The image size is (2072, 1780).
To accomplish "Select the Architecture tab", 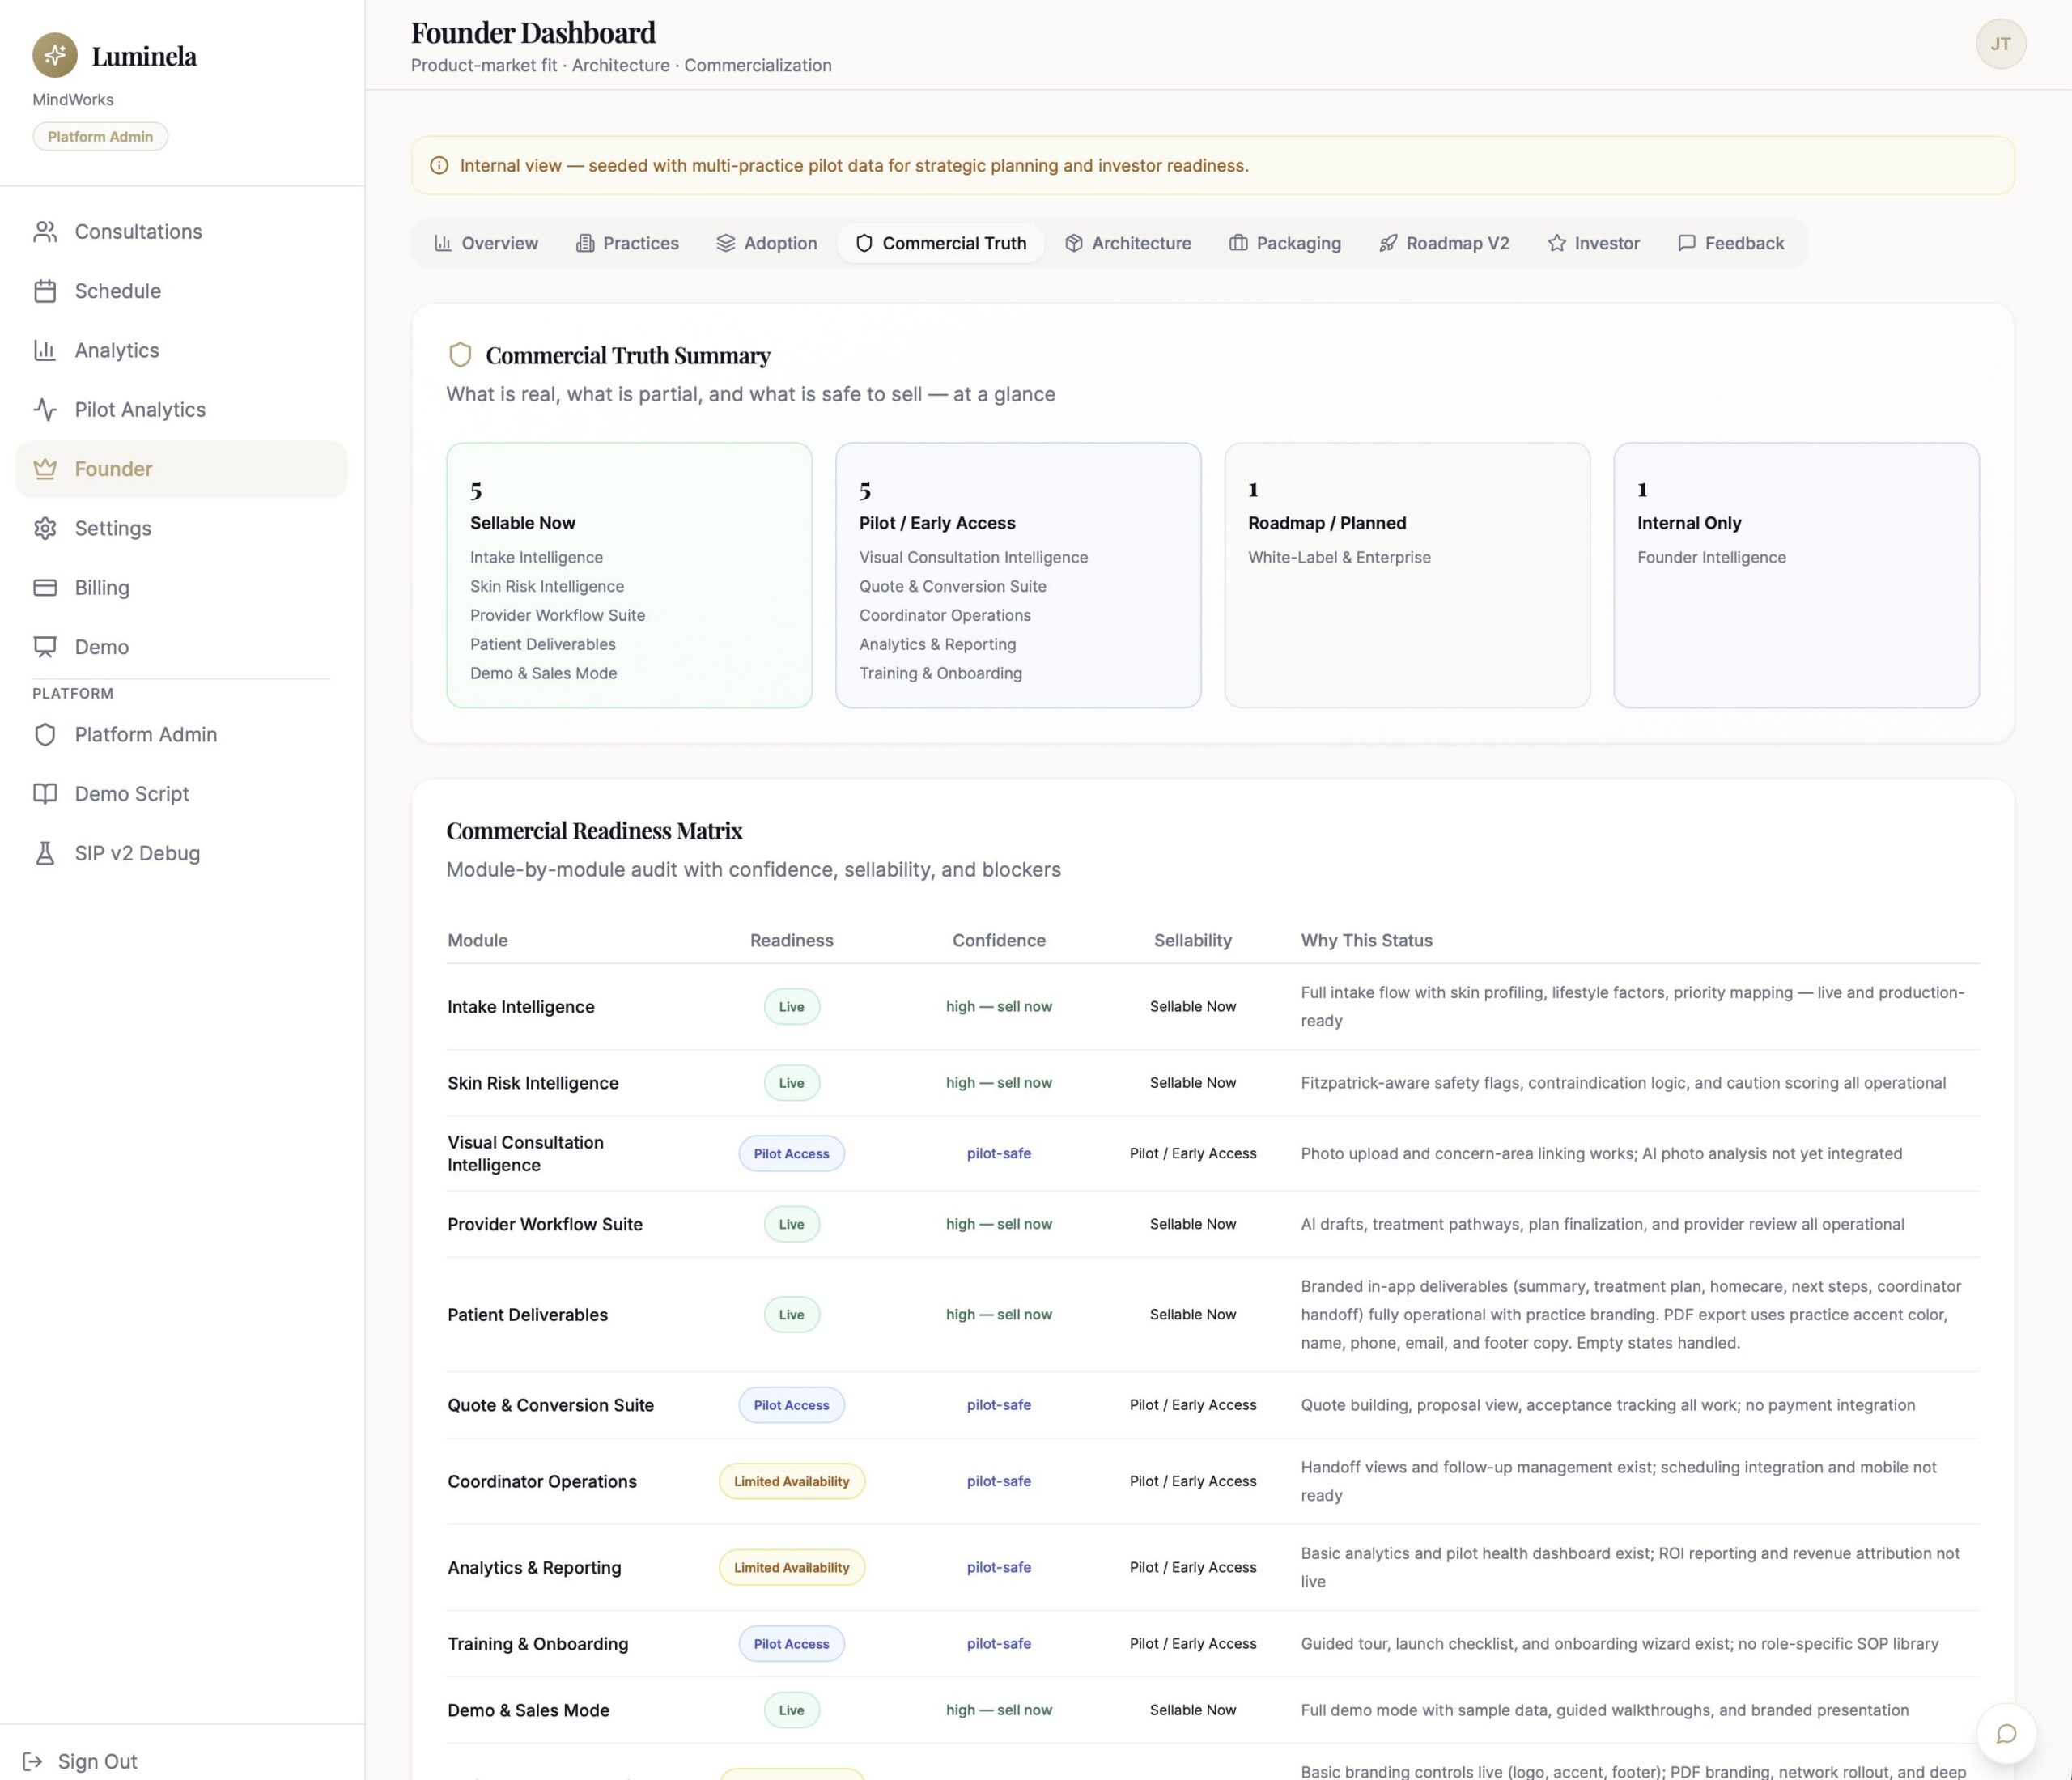I will click(x=1128, y=243).
